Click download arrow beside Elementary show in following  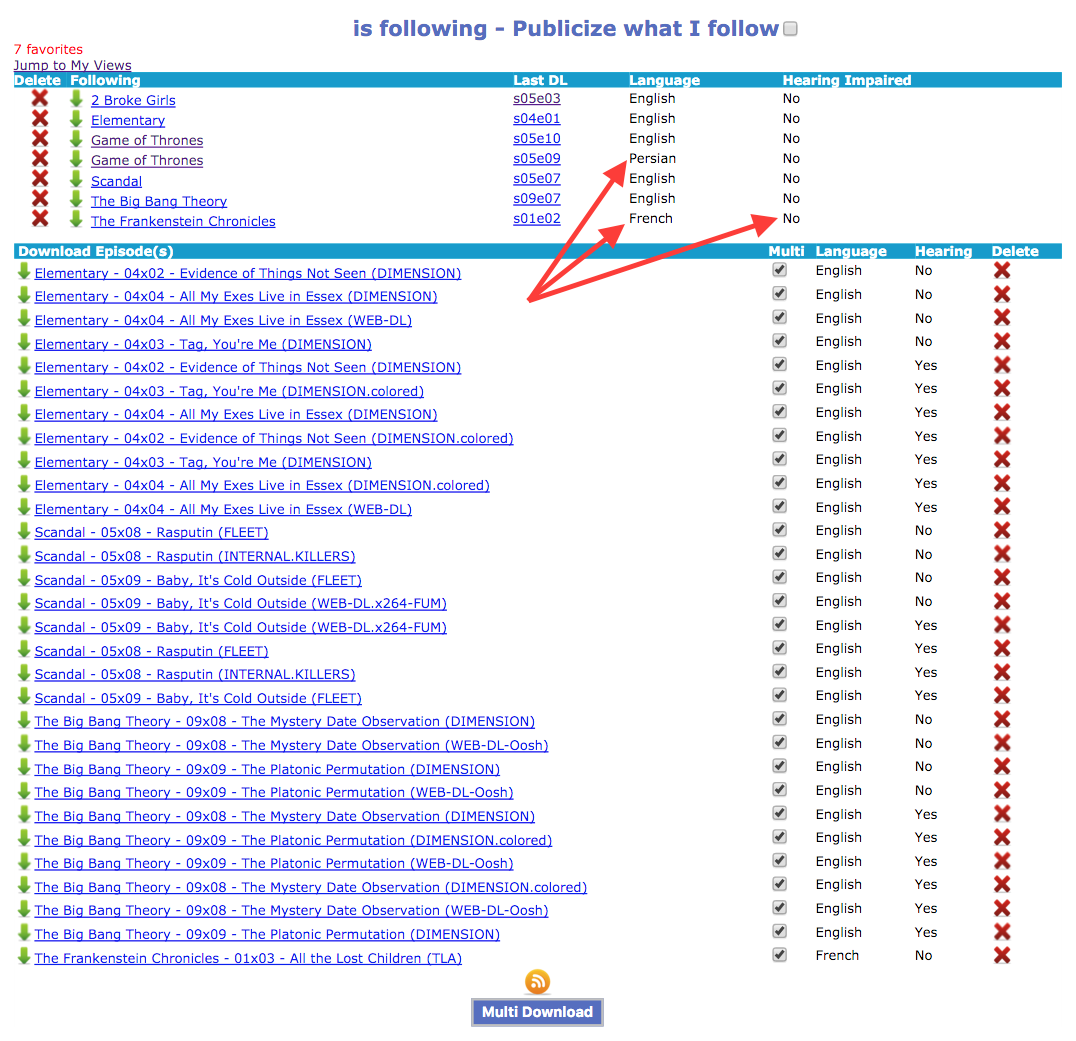click(x=76, y=119)
